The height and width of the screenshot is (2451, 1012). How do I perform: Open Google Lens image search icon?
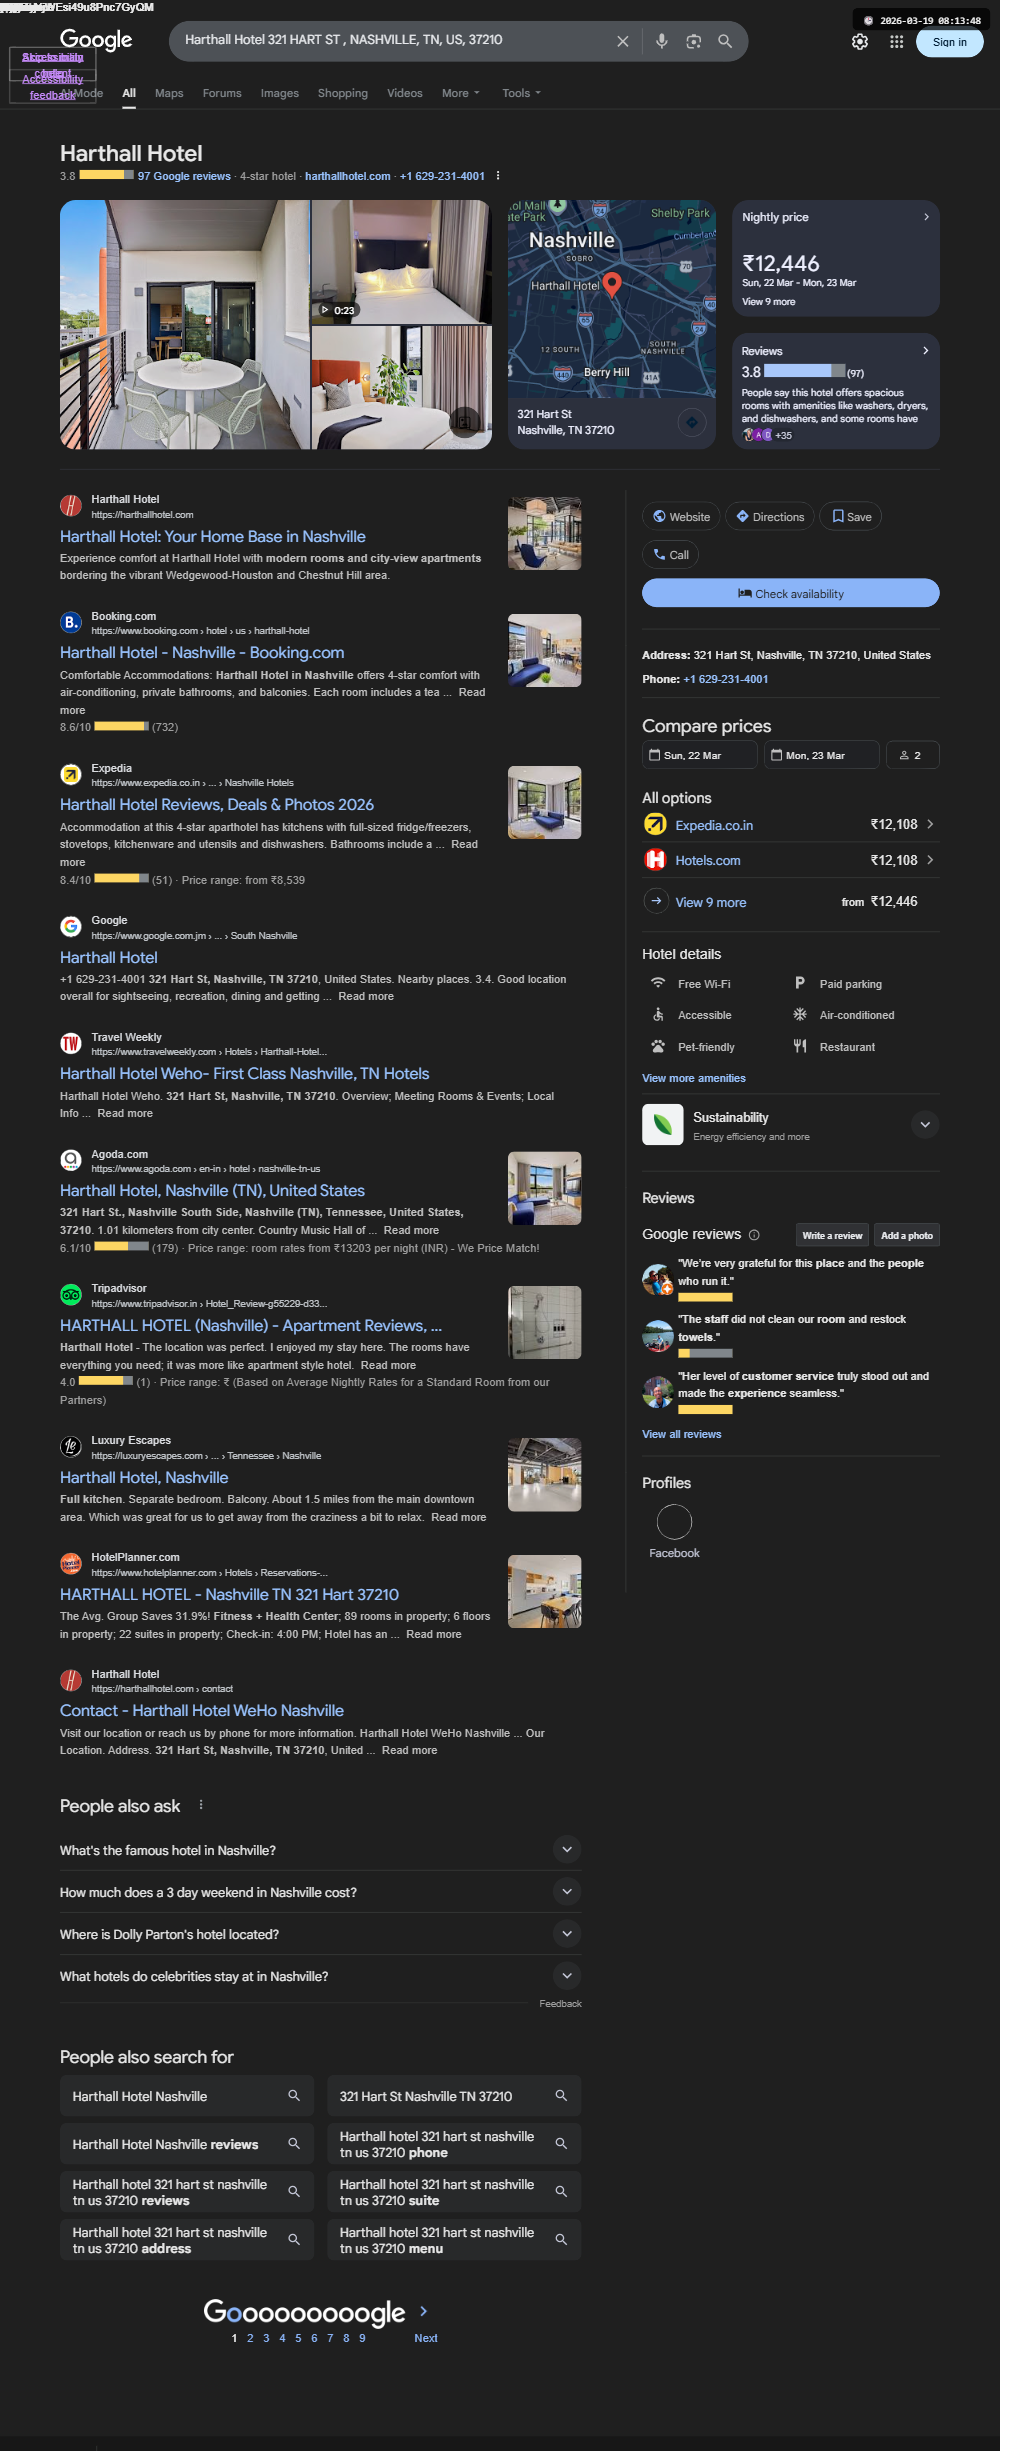[693, 41]
